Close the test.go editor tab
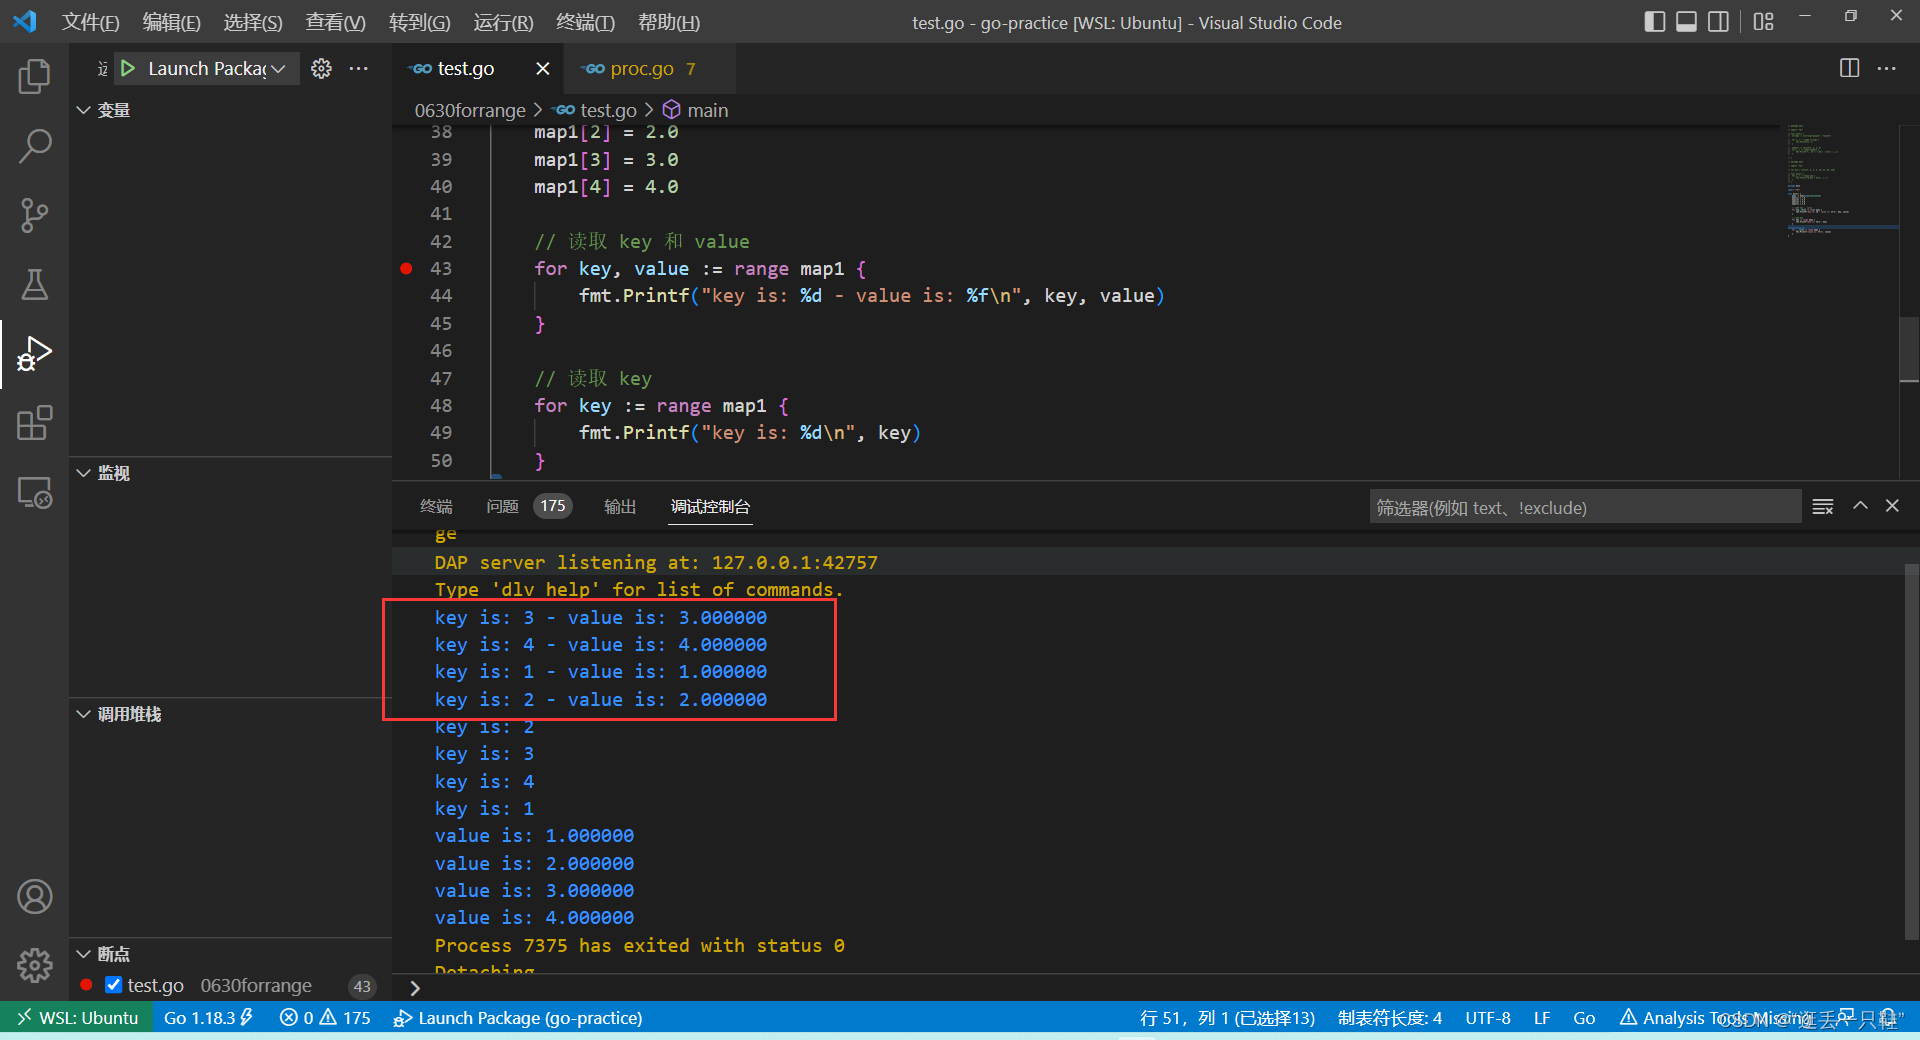1920x1040 pixels. 543,68
